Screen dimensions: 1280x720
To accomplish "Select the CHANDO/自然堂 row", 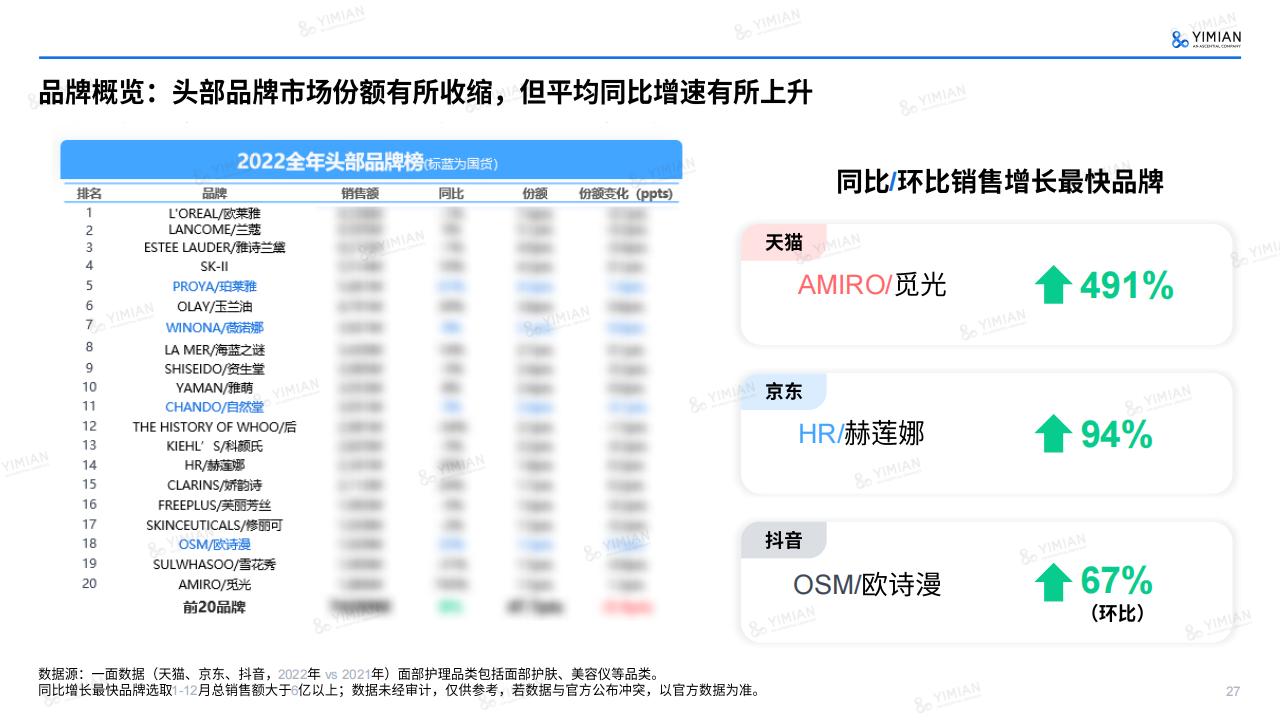I will coord(370,407).
